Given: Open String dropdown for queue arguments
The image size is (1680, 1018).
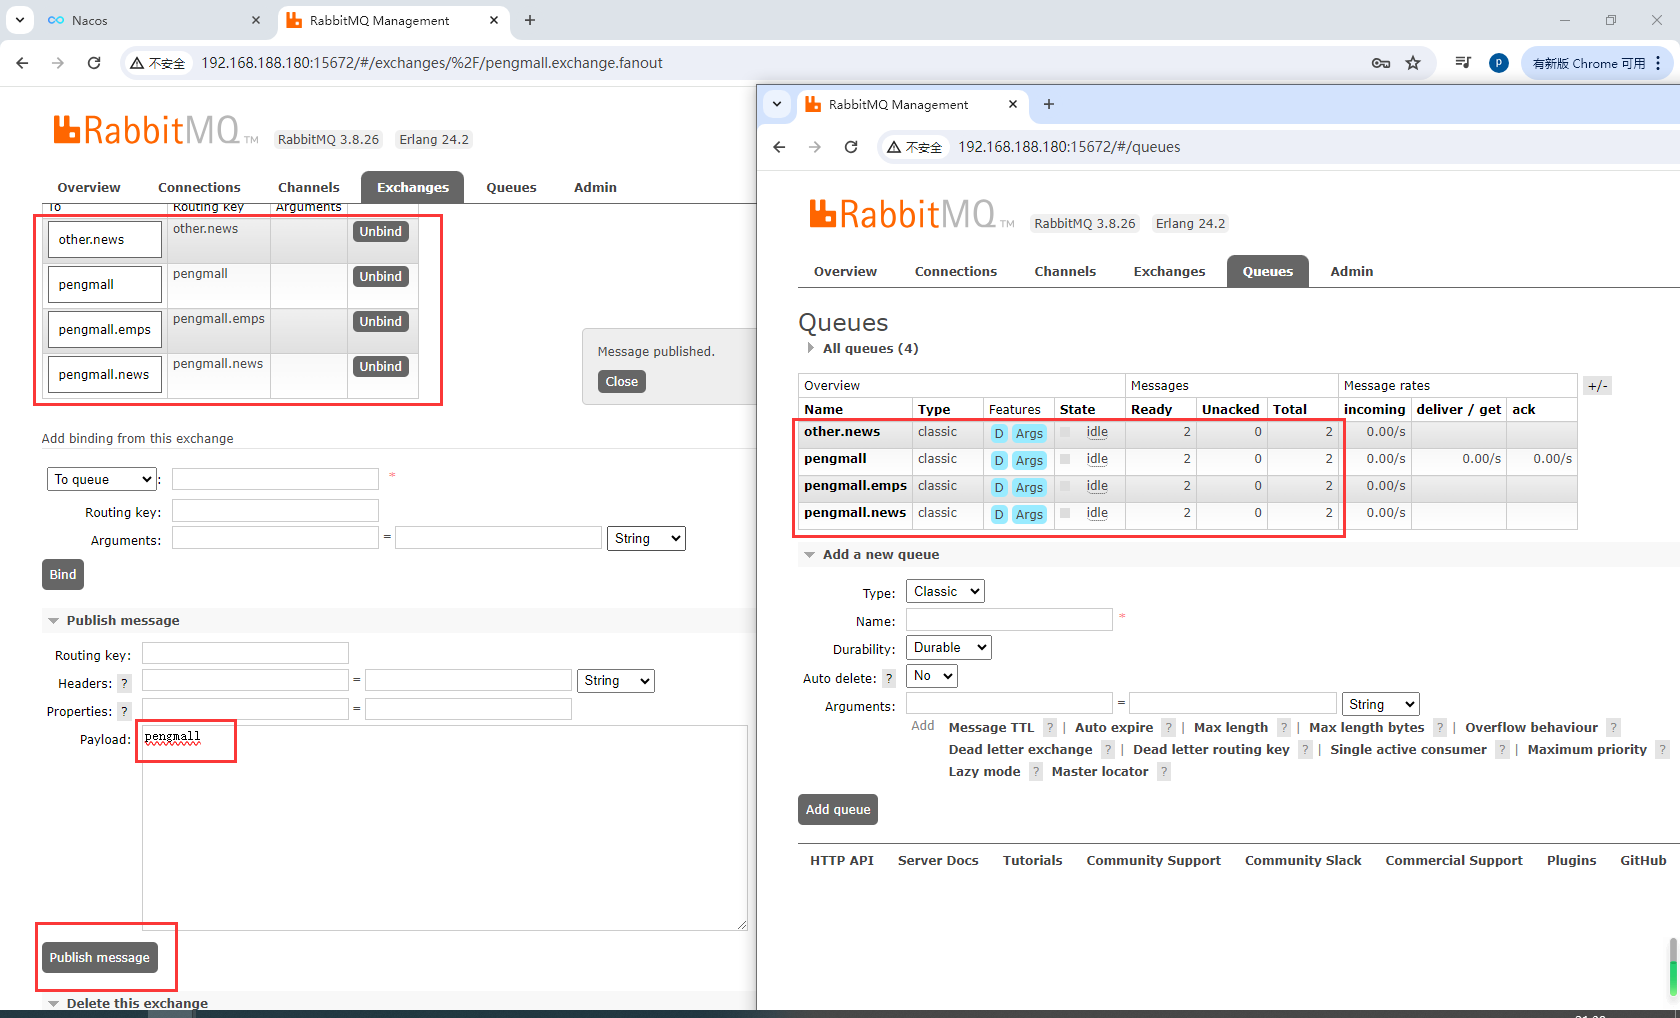Looking at the screenshot, I should (1380, 704).
